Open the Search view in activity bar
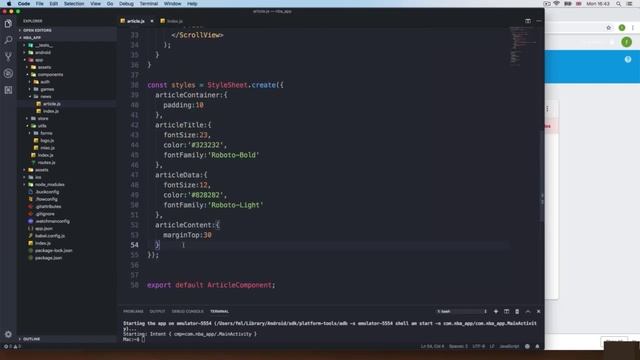The image size is (640, 360). (x=8, y=40)
